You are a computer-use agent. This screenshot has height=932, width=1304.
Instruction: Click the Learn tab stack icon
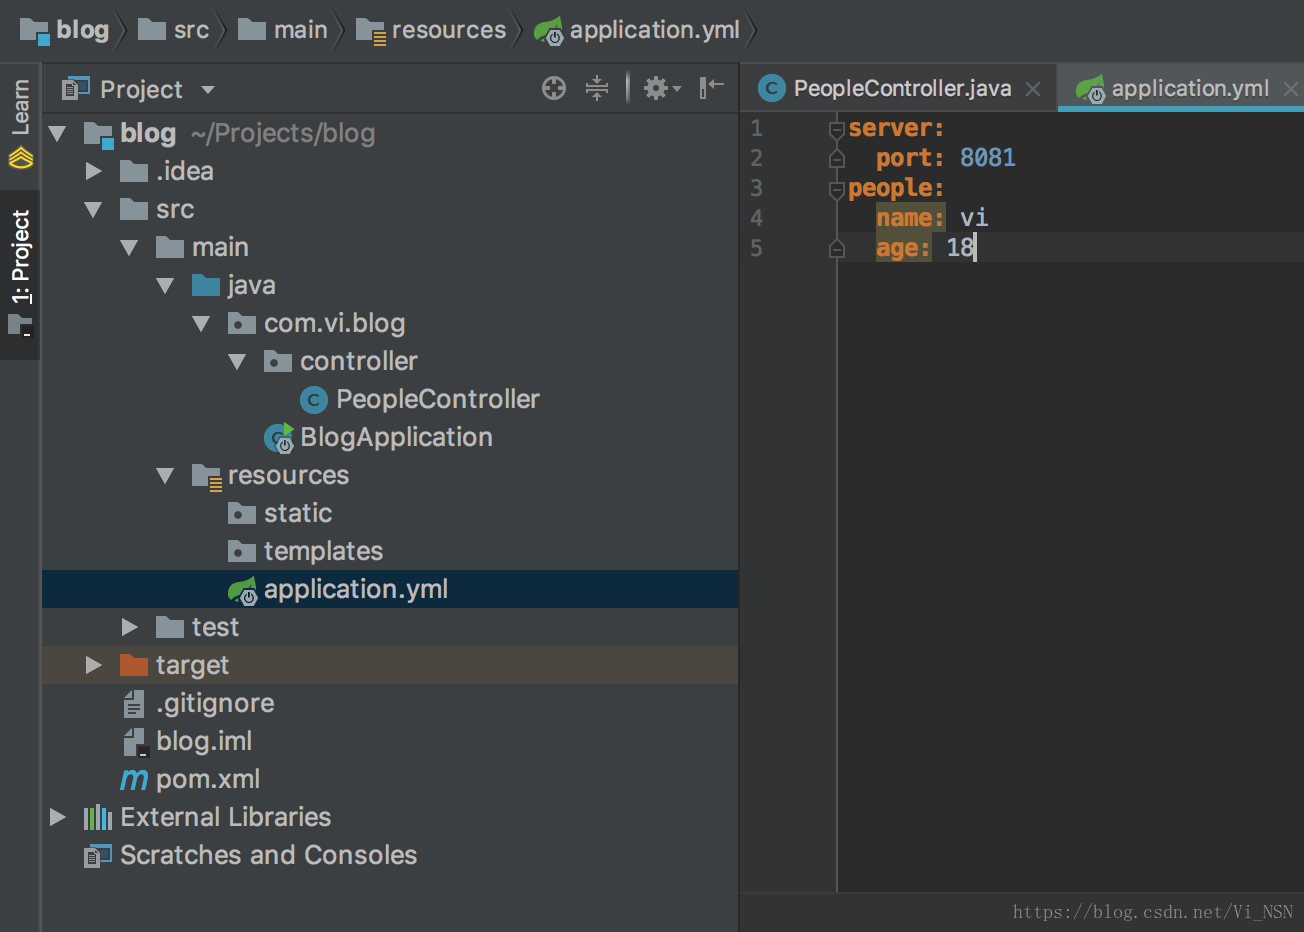21,158
